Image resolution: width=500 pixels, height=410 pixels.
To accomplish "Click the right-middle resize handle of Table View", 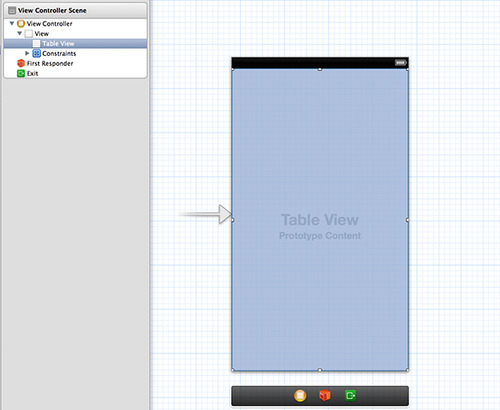I will (408, 220).
